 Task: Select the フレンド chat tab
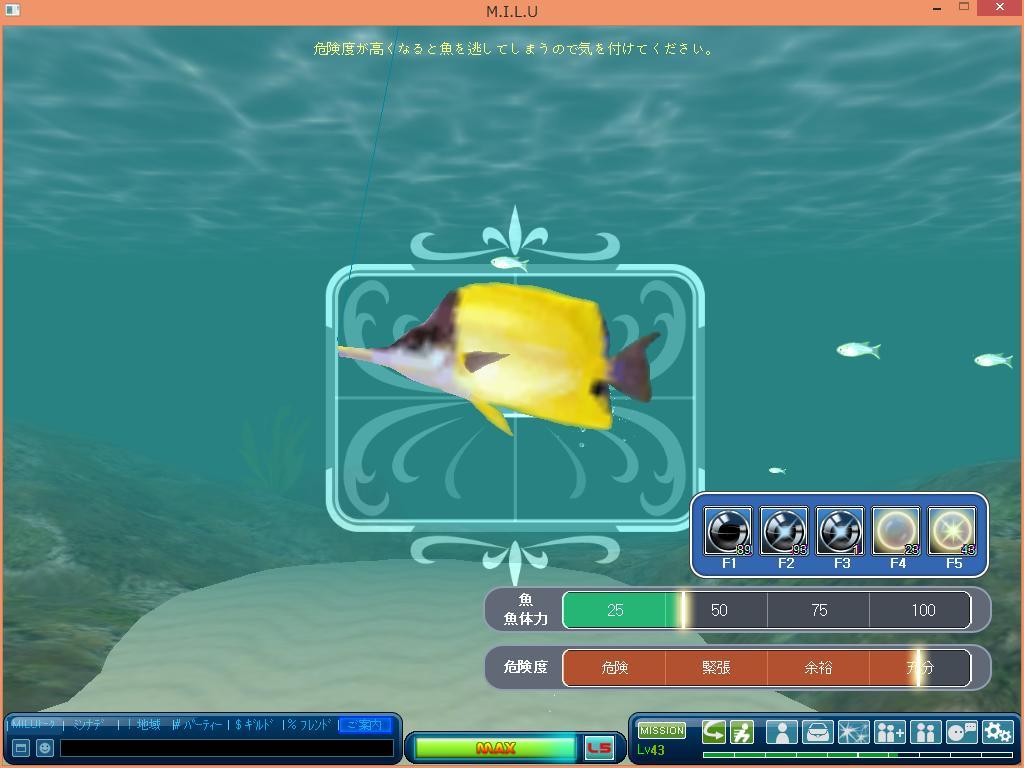coord(311,724)
